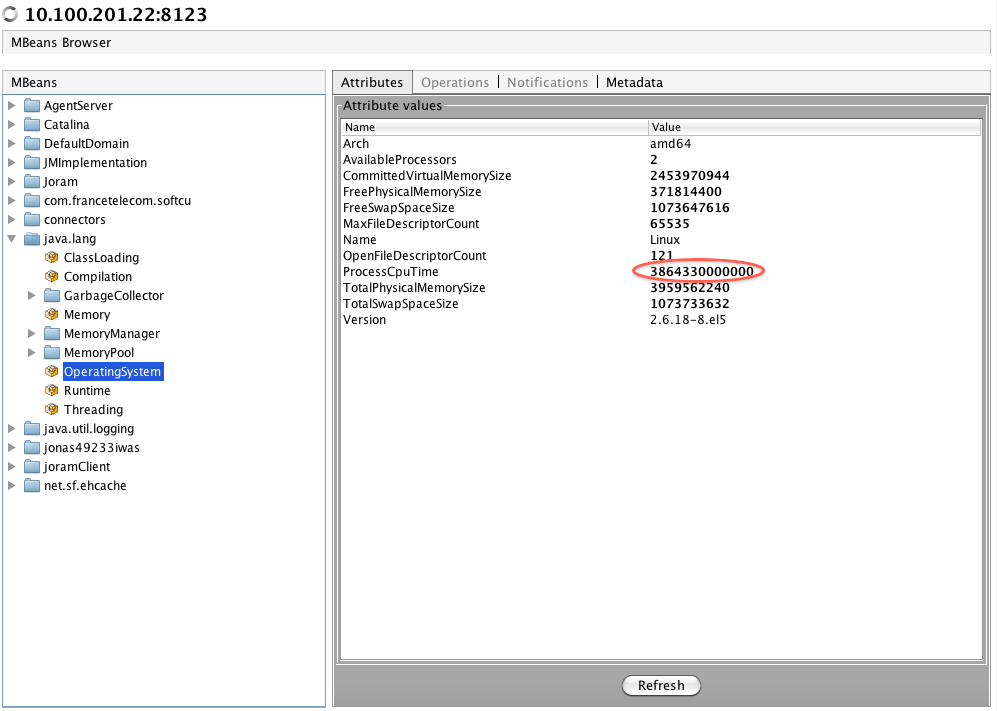Select the joramClient tree item

point(77,467)
